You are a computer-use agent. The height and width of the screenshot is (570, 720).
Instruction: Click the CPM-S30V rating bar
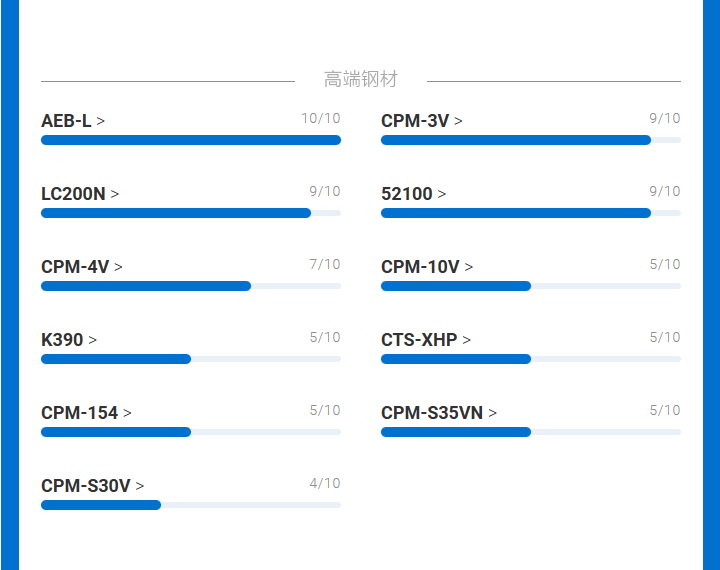(x=191, y=505)
